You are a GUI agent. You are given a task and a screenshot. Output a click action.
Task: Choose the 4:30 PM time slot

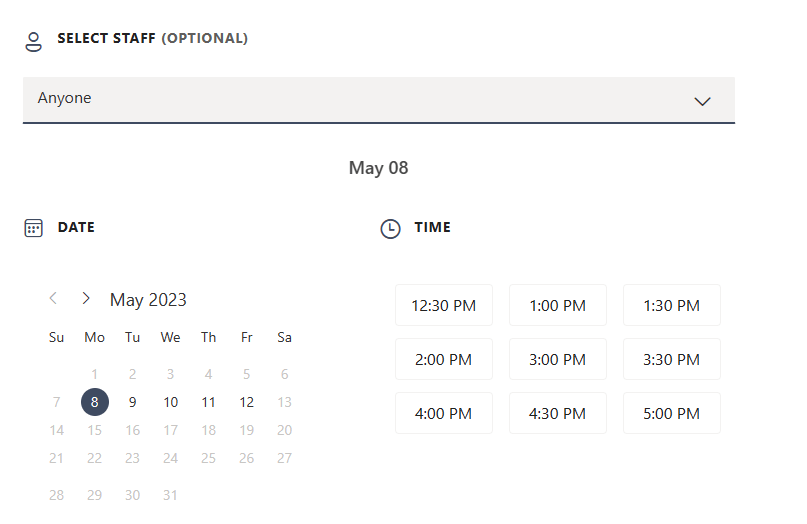coord(558,413)
